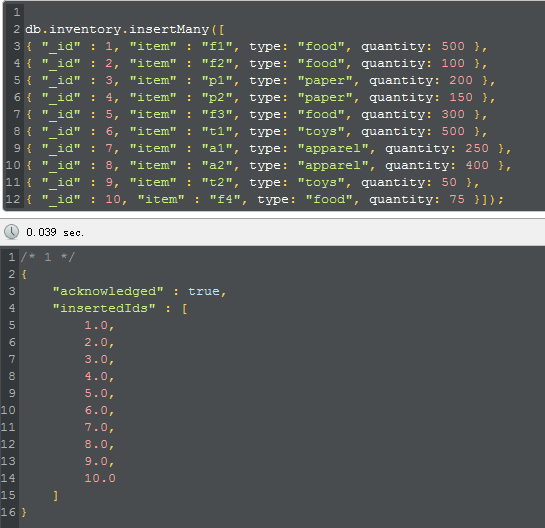Click "paper" type value on editor line 5
Image resolution: width=545 pixels, height=528 pixels.
click(x=325, y=80)
